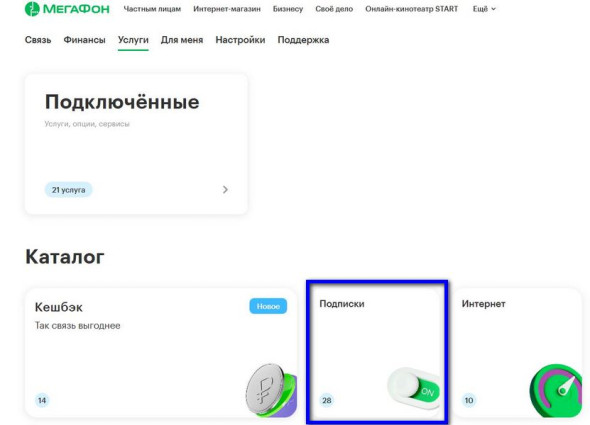Click the 14 count badge in Кешбэк
The image size is (590, 425).
(42, 400)
